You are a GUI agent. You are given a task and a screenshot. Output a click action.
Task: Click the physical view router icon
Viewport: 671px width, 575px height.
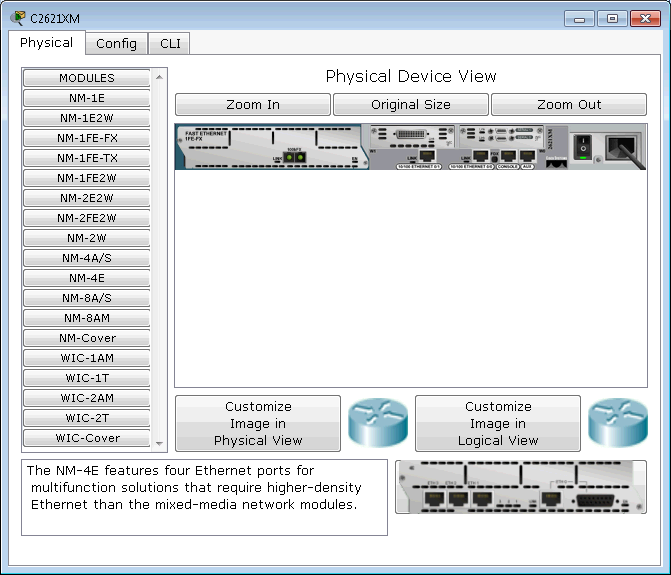(378, 423)
